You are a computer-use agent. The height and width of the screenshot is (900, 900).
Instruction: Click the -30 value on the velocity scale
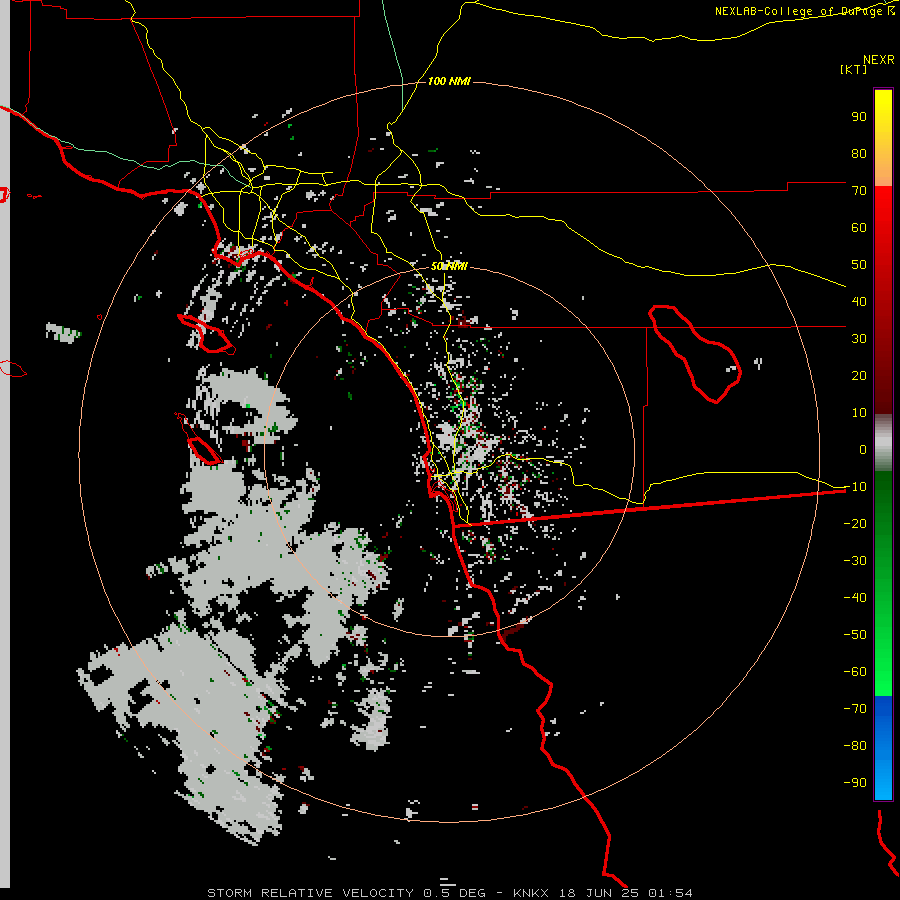pos(855,561)
